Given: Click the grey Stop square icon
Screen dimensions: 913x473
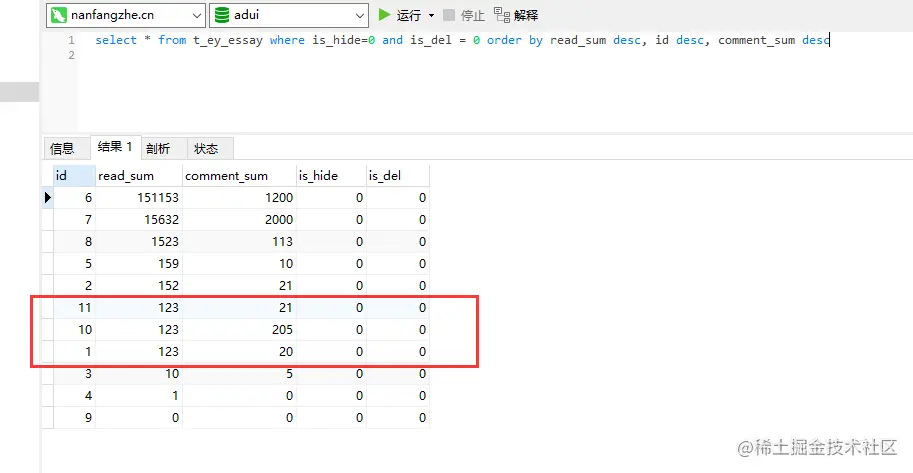Looking at the screenshot, I should point(449,15).
